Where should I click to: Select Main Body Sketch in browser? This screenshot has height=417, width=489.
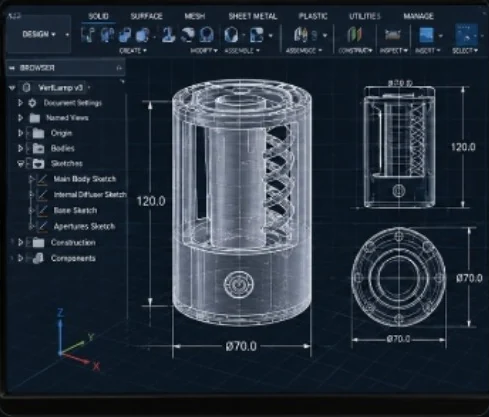(x=85, y=179)
